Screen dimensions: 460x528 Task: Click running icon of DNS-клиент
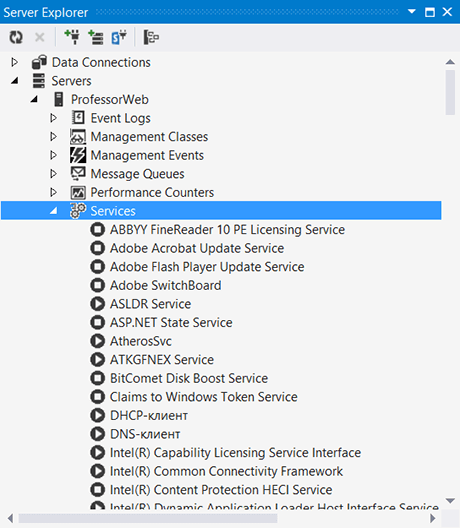tap(98, 434)
